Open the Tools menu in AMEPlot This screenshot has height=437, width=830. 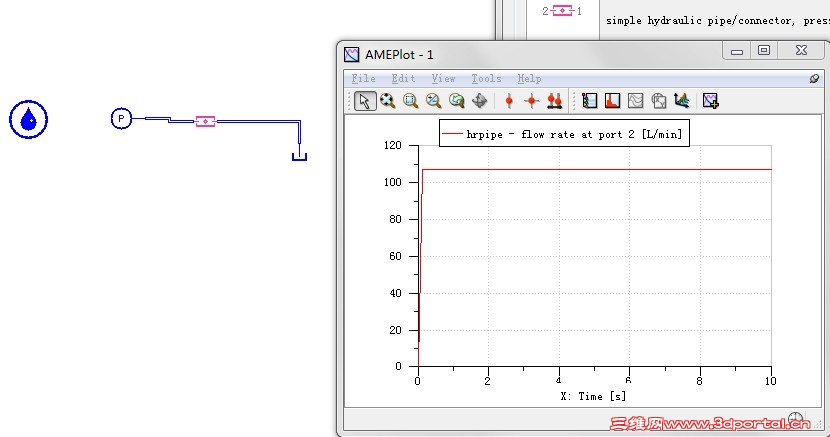486,79
